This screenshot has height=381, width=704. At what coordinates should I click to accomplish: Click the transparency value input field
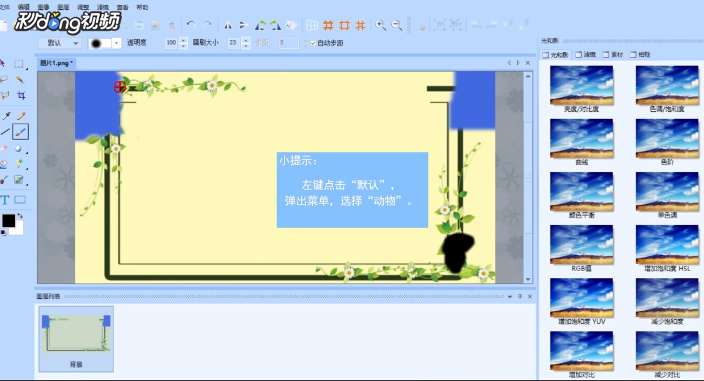pos(171,43)
